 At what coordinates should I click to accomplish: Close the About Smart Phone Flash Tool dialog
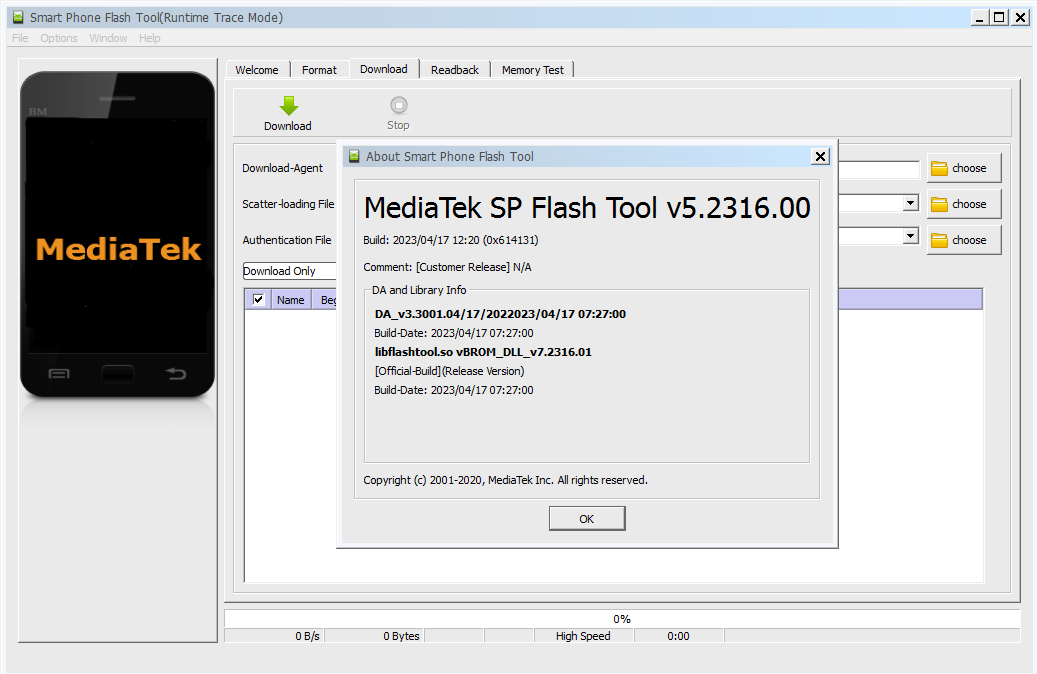[x=820, y=156]
